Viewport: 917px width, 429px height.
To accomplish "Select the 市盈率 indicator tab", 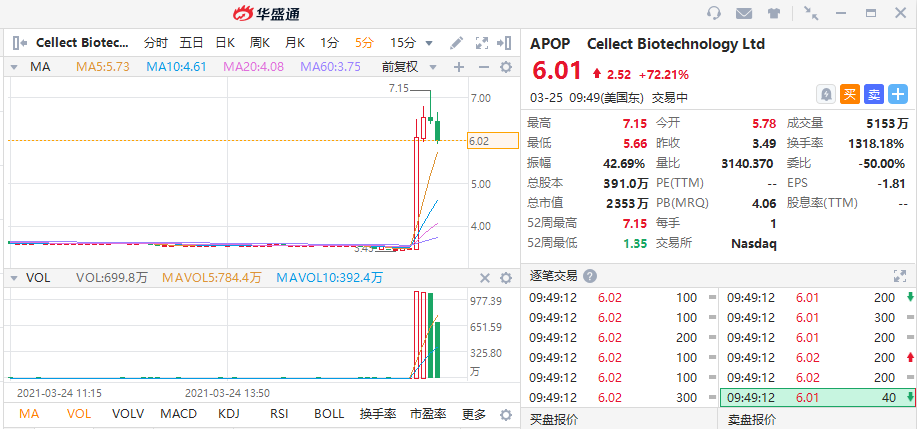I will point(428,414).
